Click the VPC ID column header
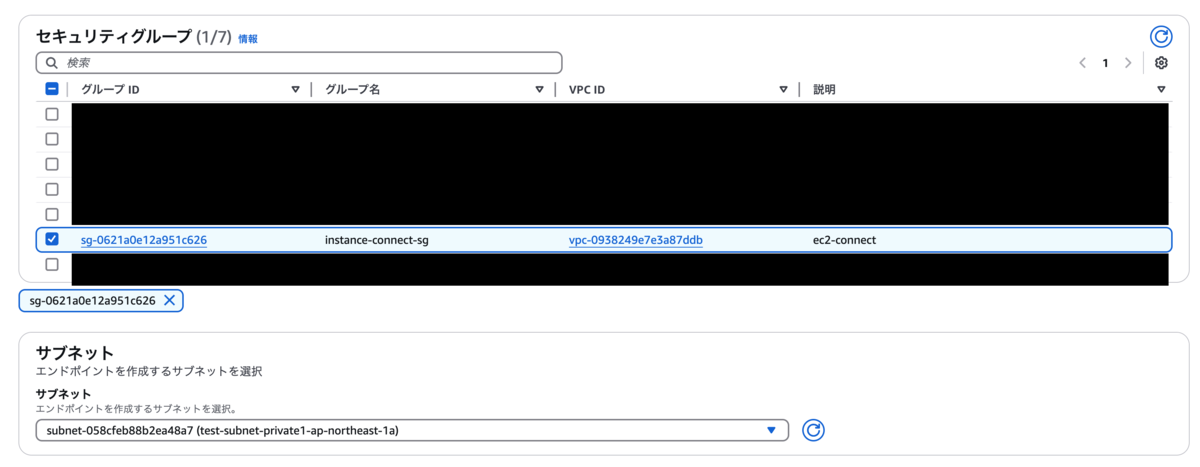The width and height of the screenshot is (1200, 467). 587,90
